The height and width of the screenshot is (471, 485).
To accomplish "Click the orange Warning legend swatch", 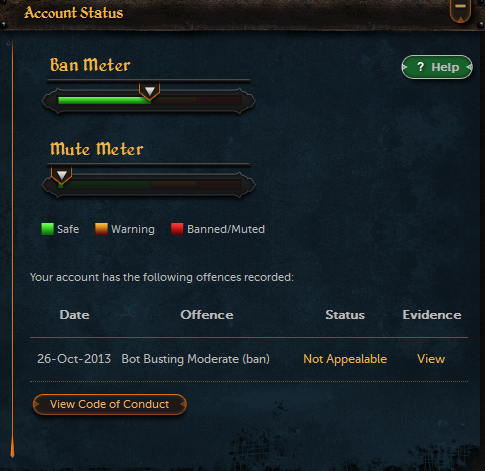I will click(x=101, y=229).
